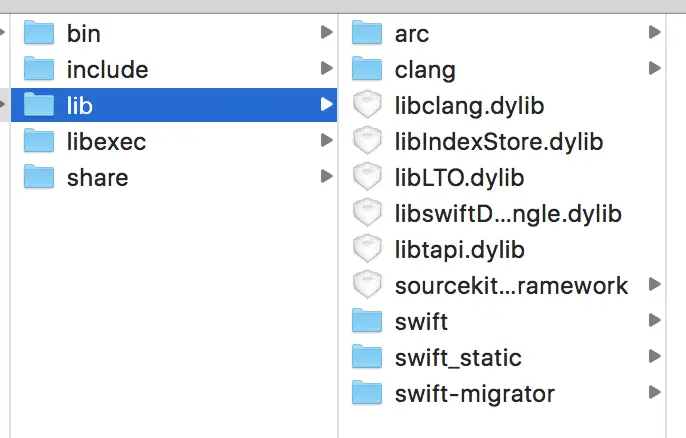Image resolution: width=686 pixels, height=438 pixels.
Task: Expand the share folder arrow
Action: point(326,177)
